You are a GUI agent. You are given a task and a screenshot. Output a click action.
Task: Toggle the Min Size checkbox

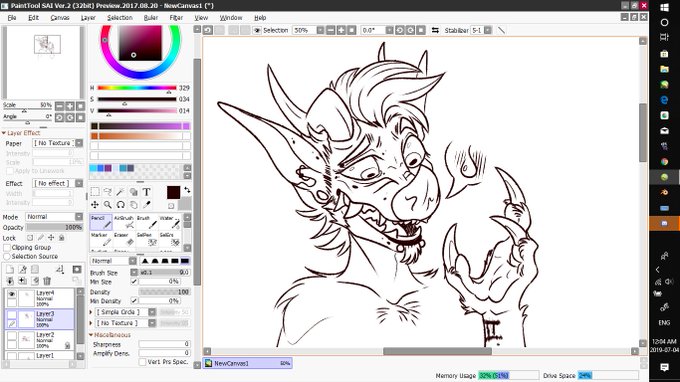point(134,281)
